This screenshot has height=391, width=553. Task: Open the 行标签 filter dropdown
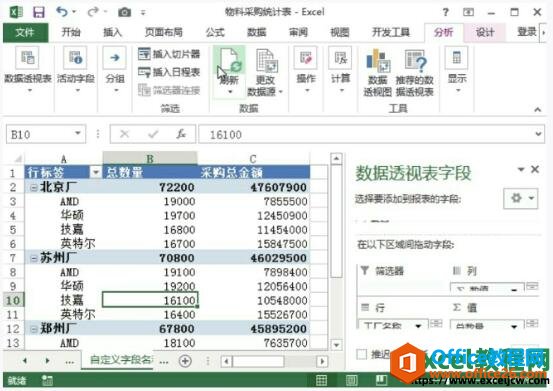point(96,172)
